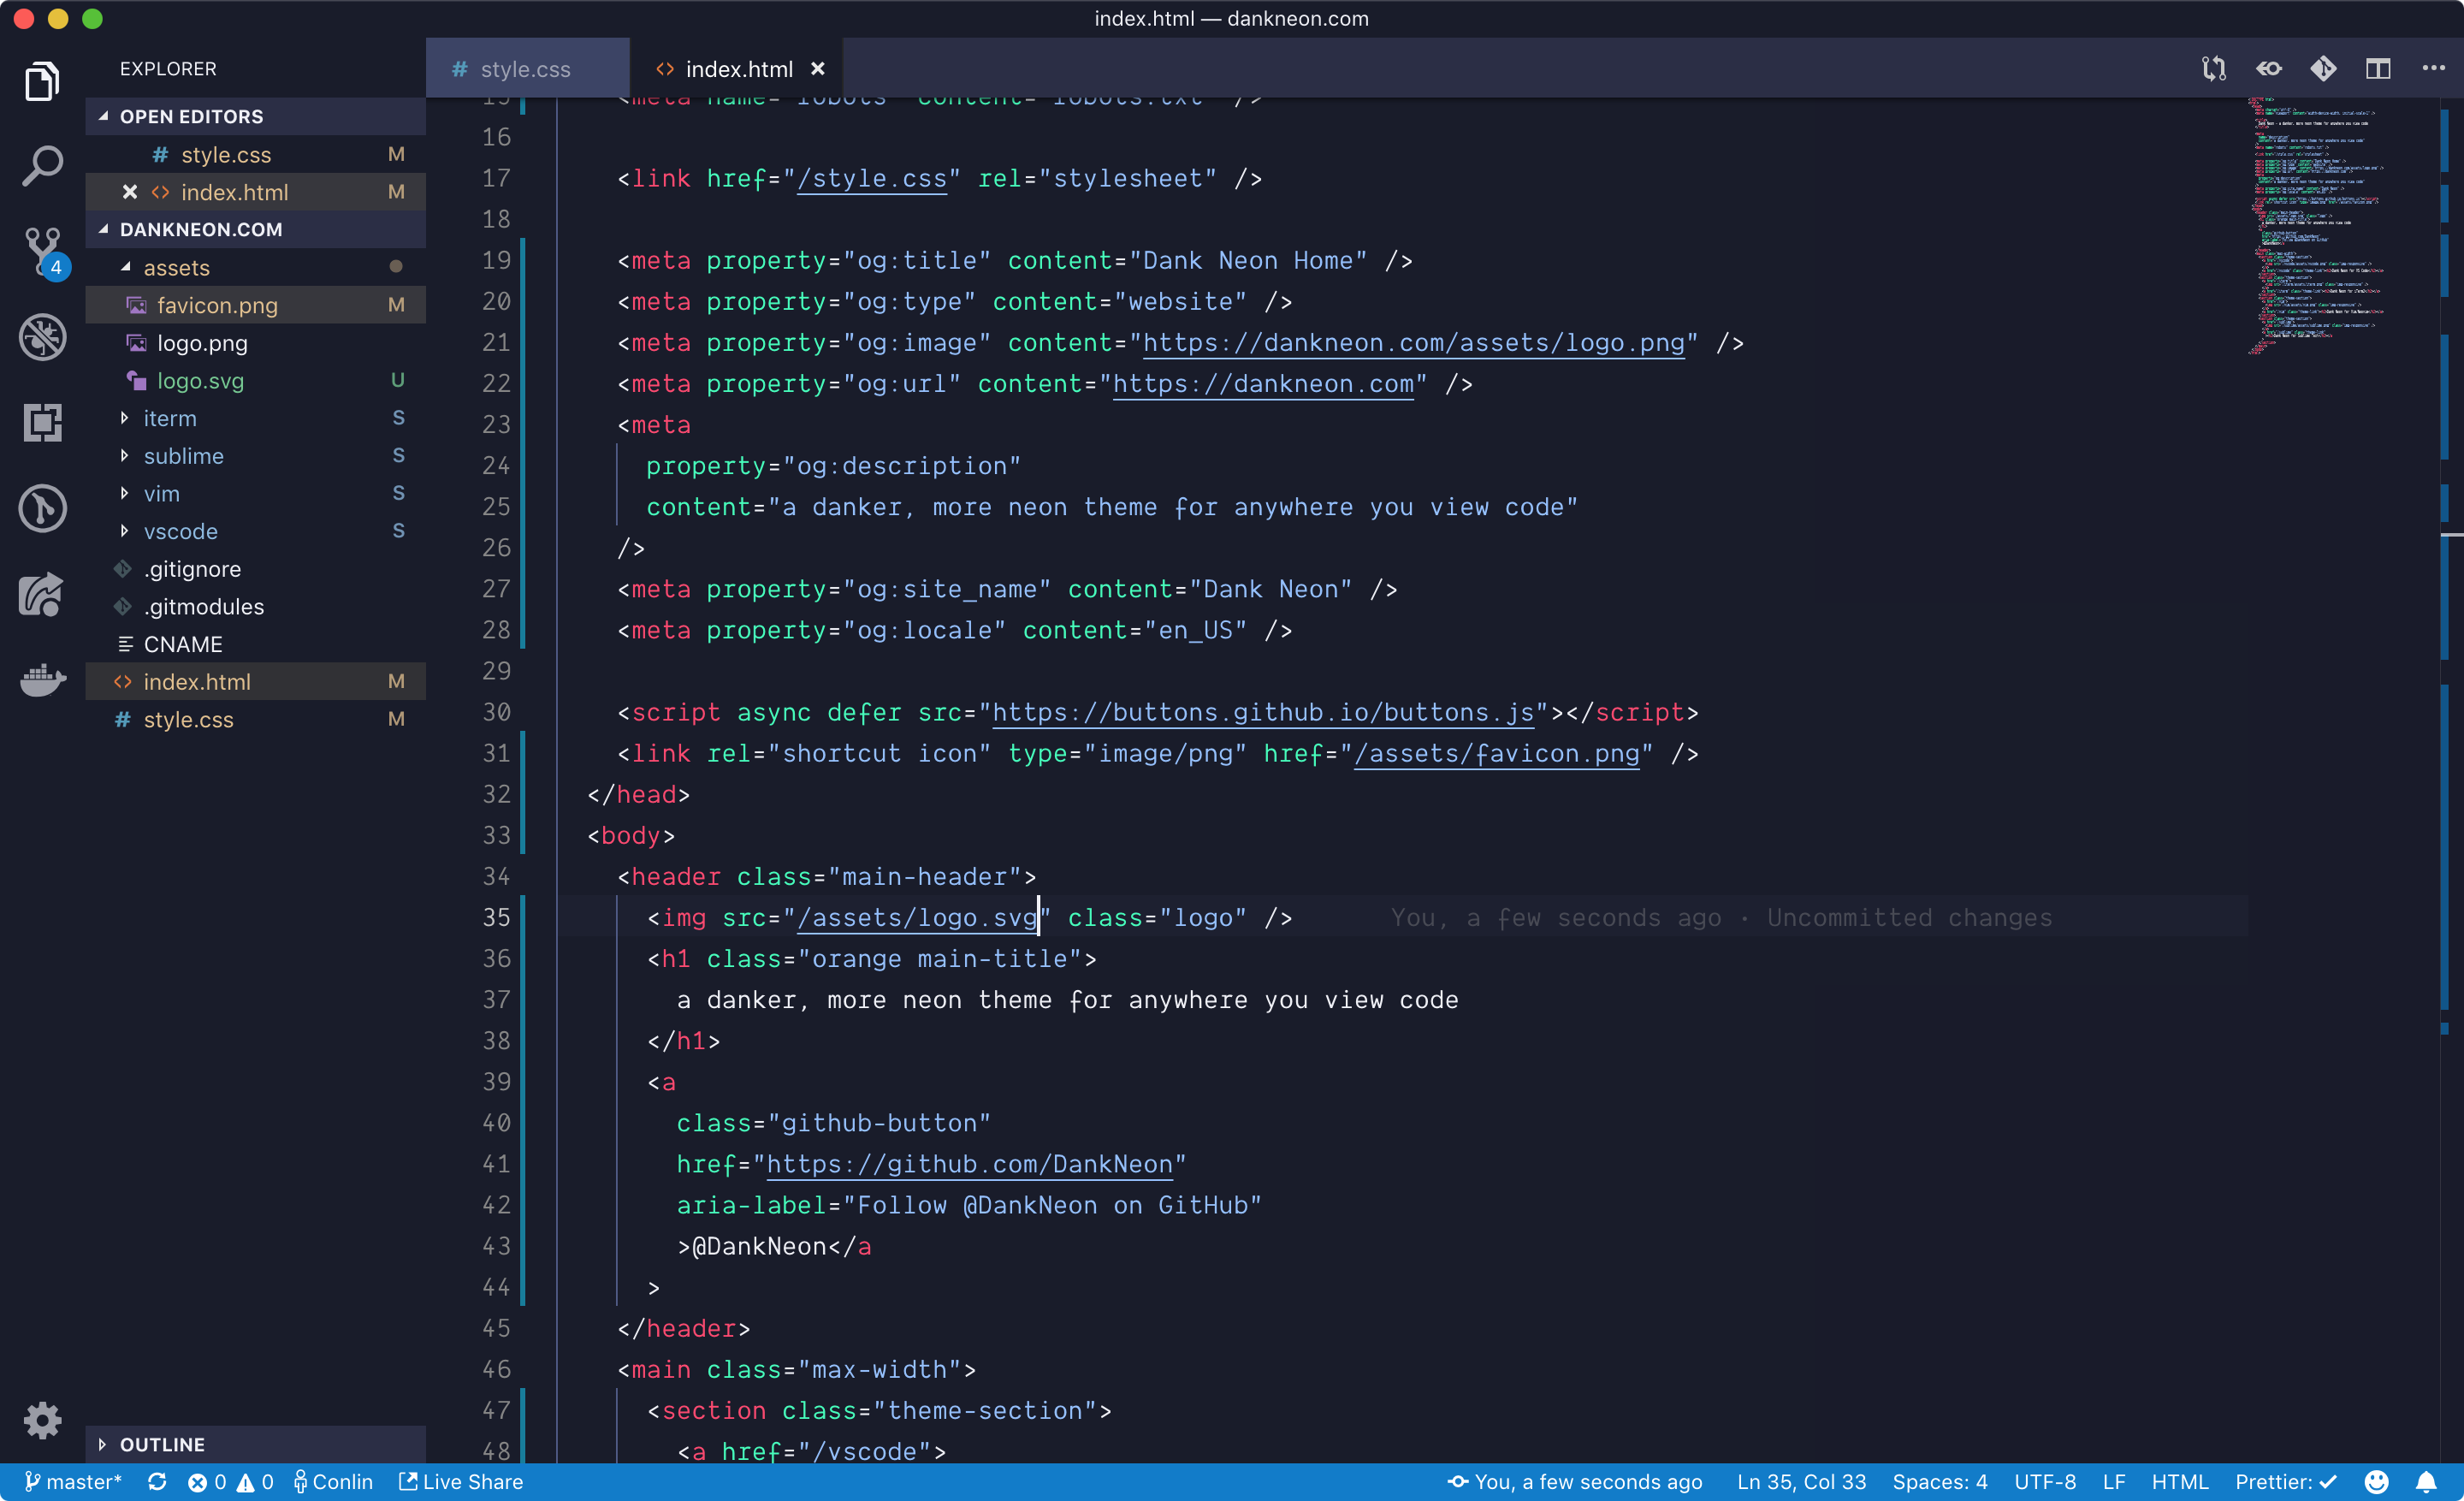
Task: Toggle Prettier formatter status
Action: point(2285,1482)
